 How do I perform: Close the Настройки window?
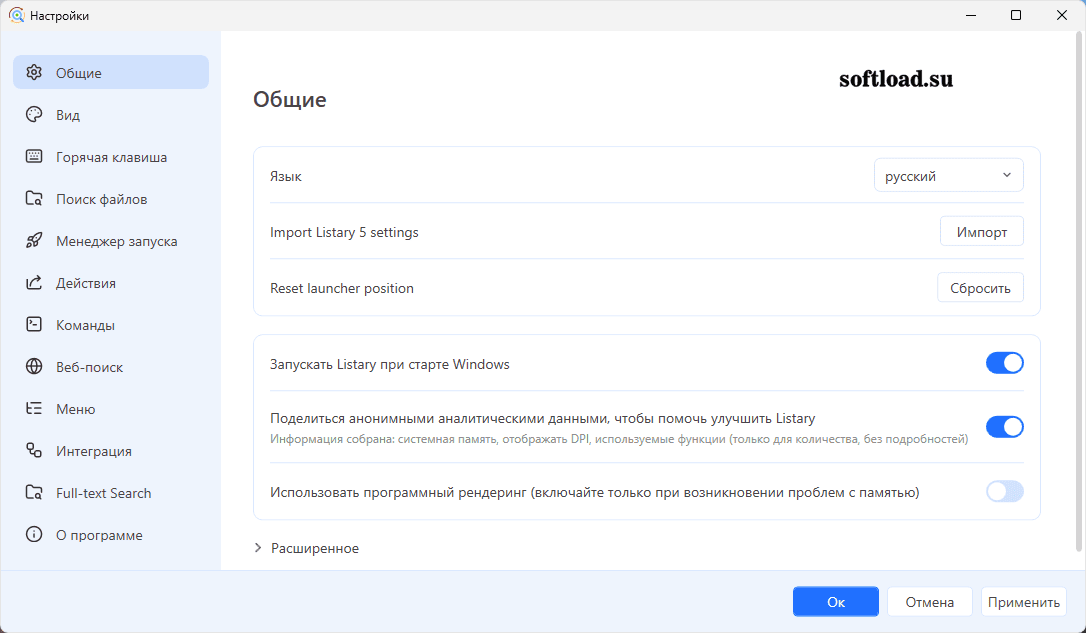(x=1061, y=15)
